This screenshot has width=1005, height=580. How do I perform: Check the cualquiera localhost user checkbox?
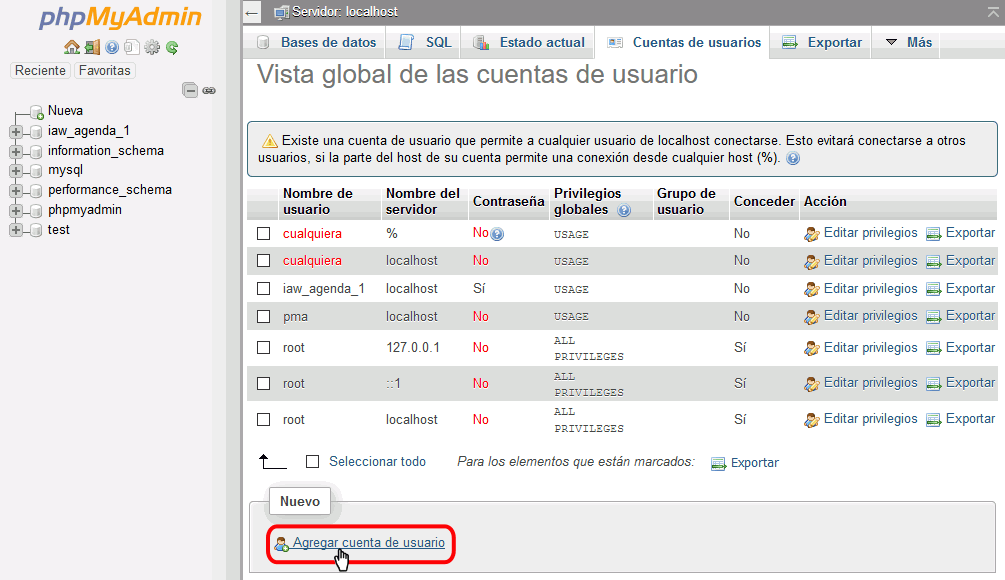pos(263,260)
